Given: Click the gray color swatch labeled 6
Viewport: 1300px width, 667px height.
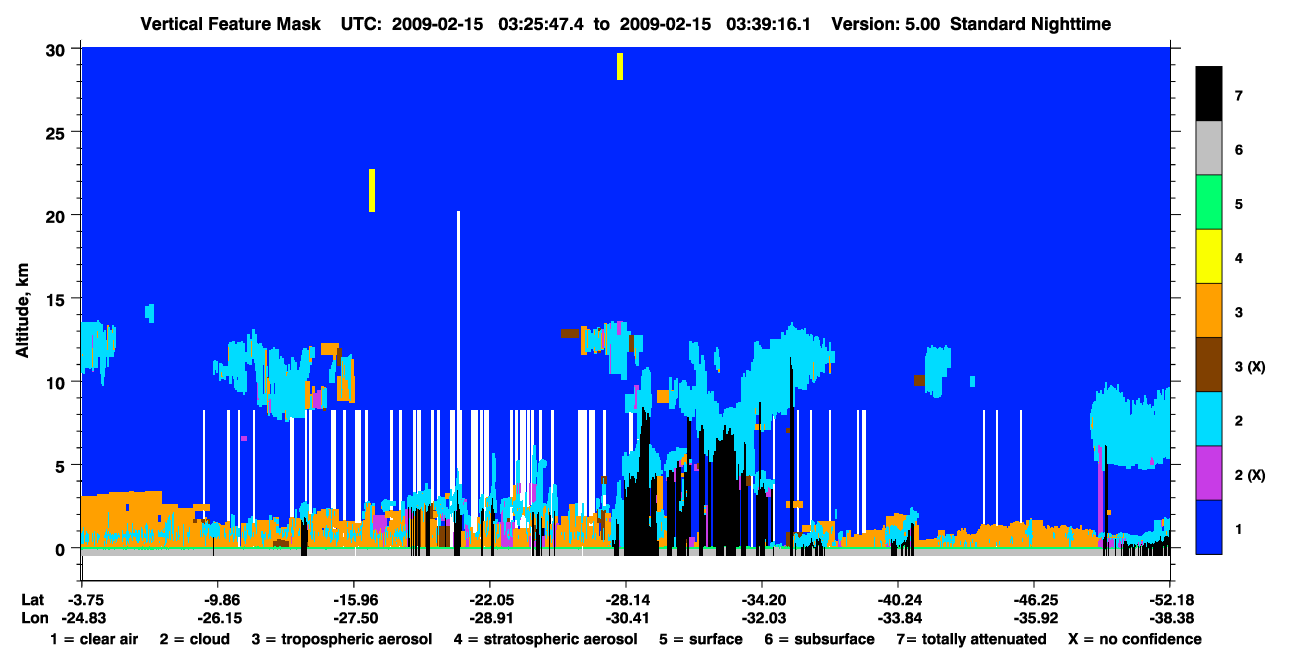Looking at the screenshot, I should [x=1209, y=149].
